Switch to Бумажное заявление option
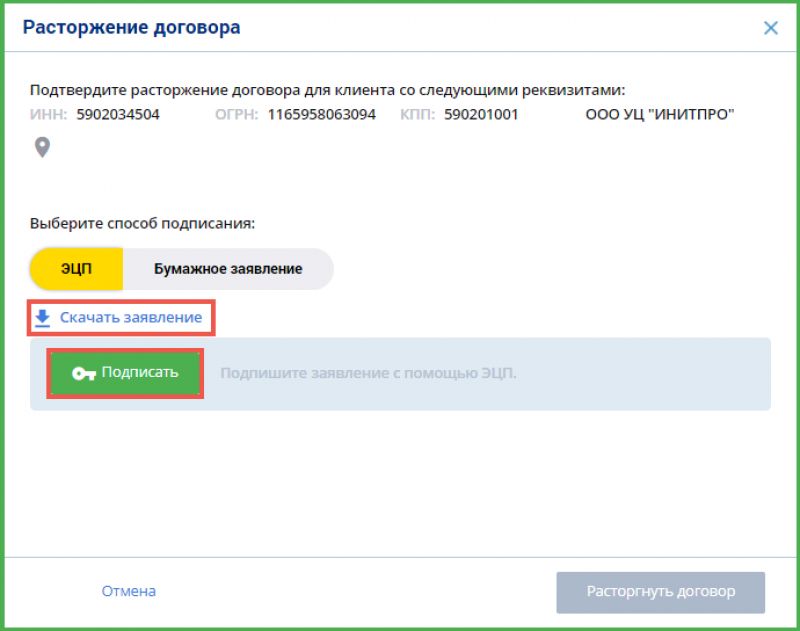The image size is (800, 631). point(228,269)
